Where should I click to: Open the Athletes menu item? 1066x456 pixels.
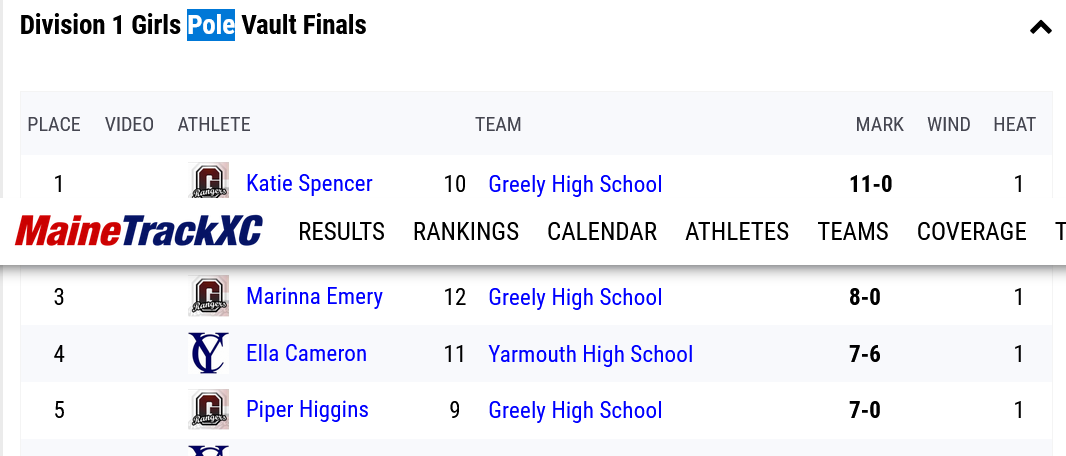pyautogui.click(x=737, y=232)
